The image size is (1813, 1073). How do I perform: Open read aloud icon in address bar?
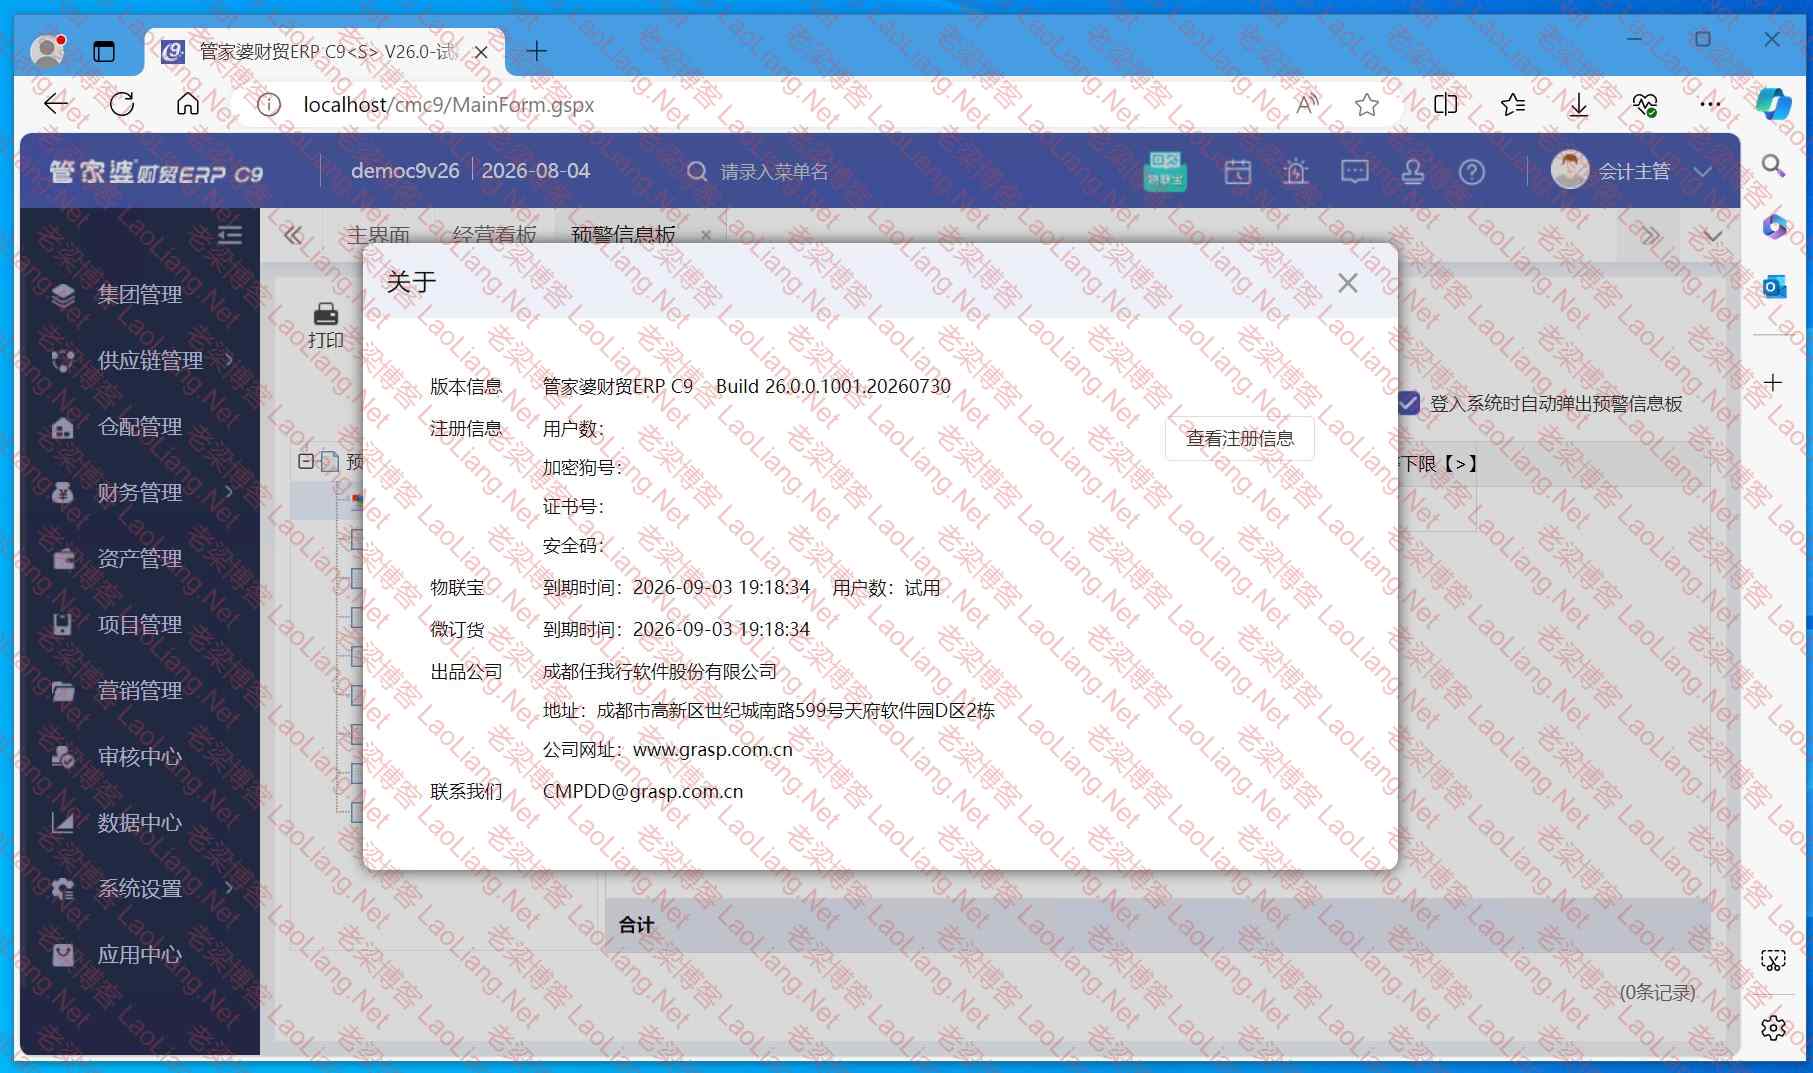click(x=1307, y=104)
